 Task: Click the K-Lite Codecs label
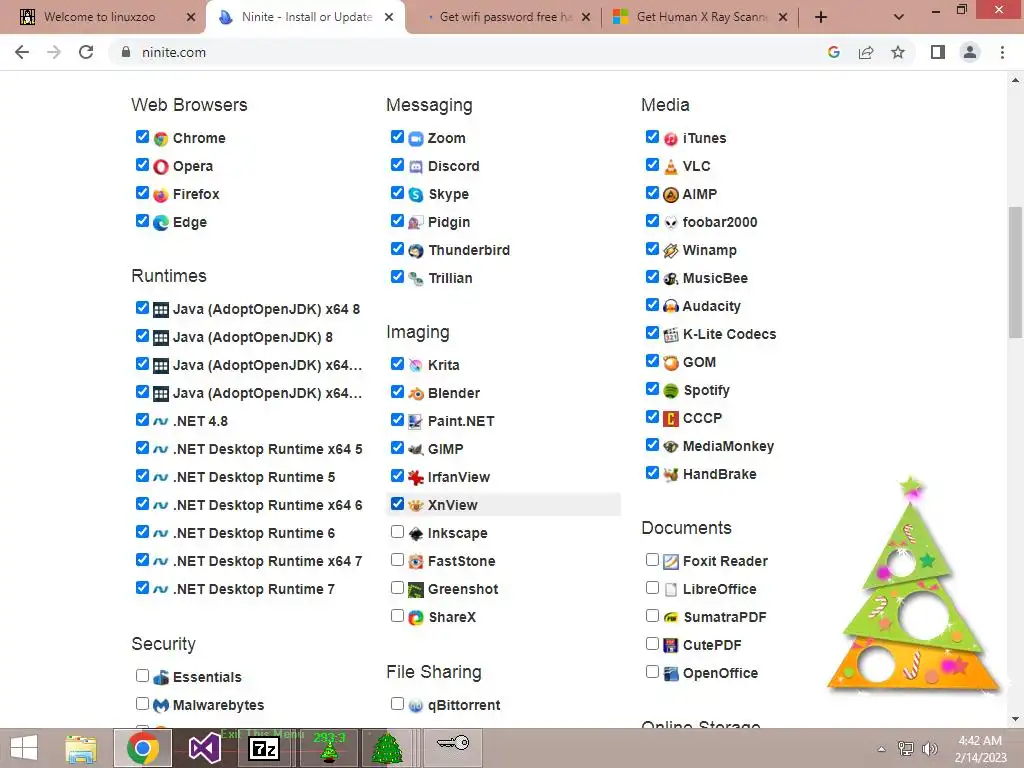(x=729, y=334)
